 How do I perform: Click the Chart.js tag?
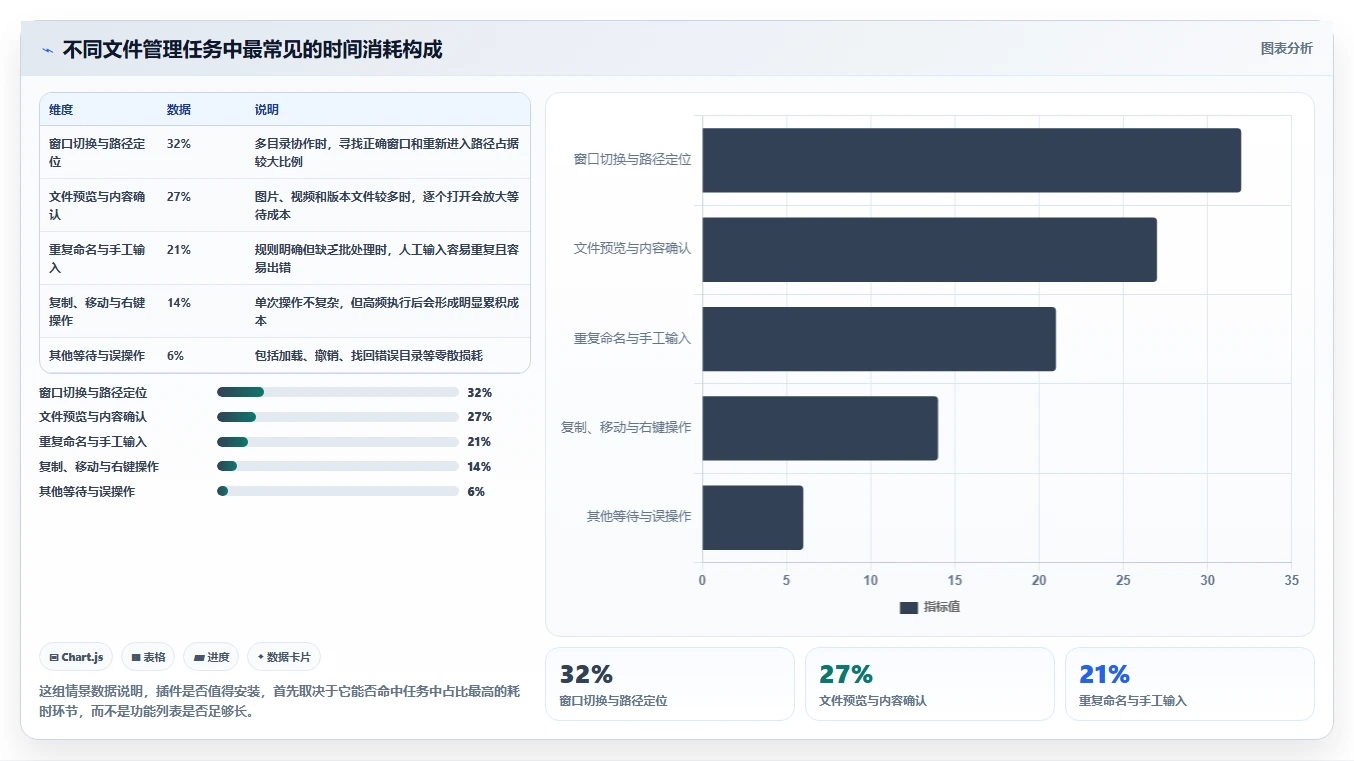click(x=76, y=657)
